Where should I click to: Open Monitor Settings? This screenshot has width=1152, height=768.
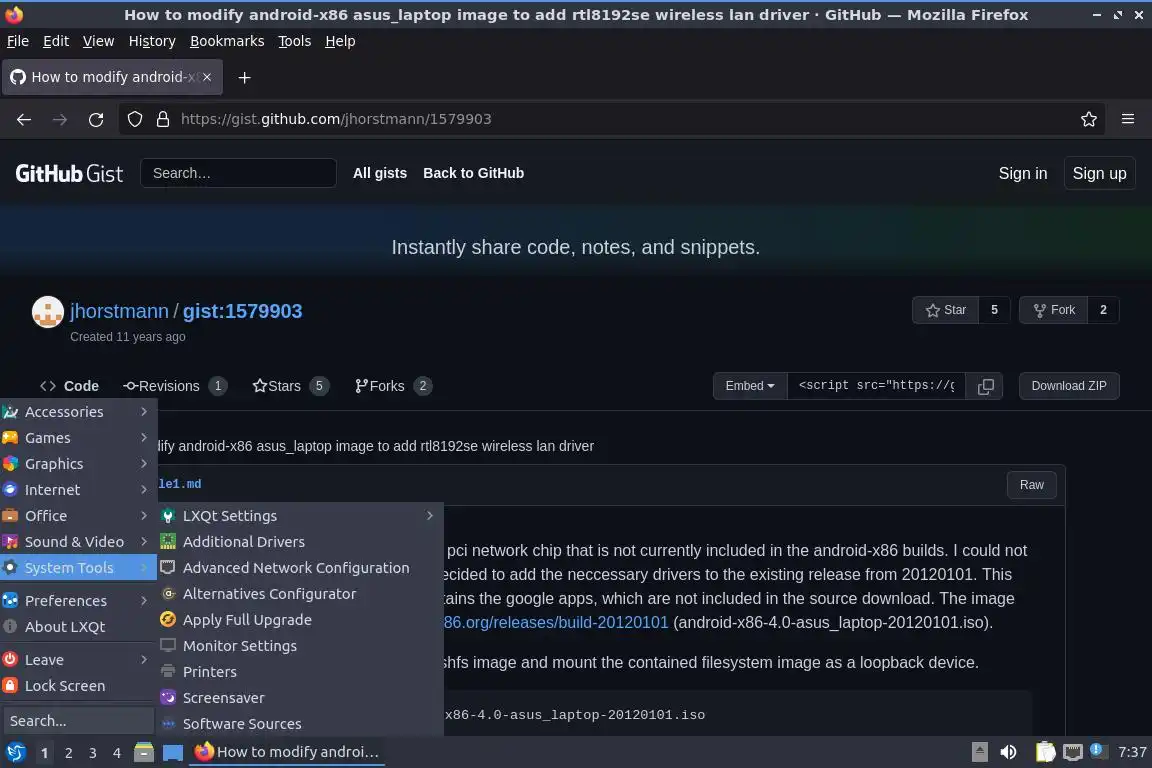tap(300, 646)
